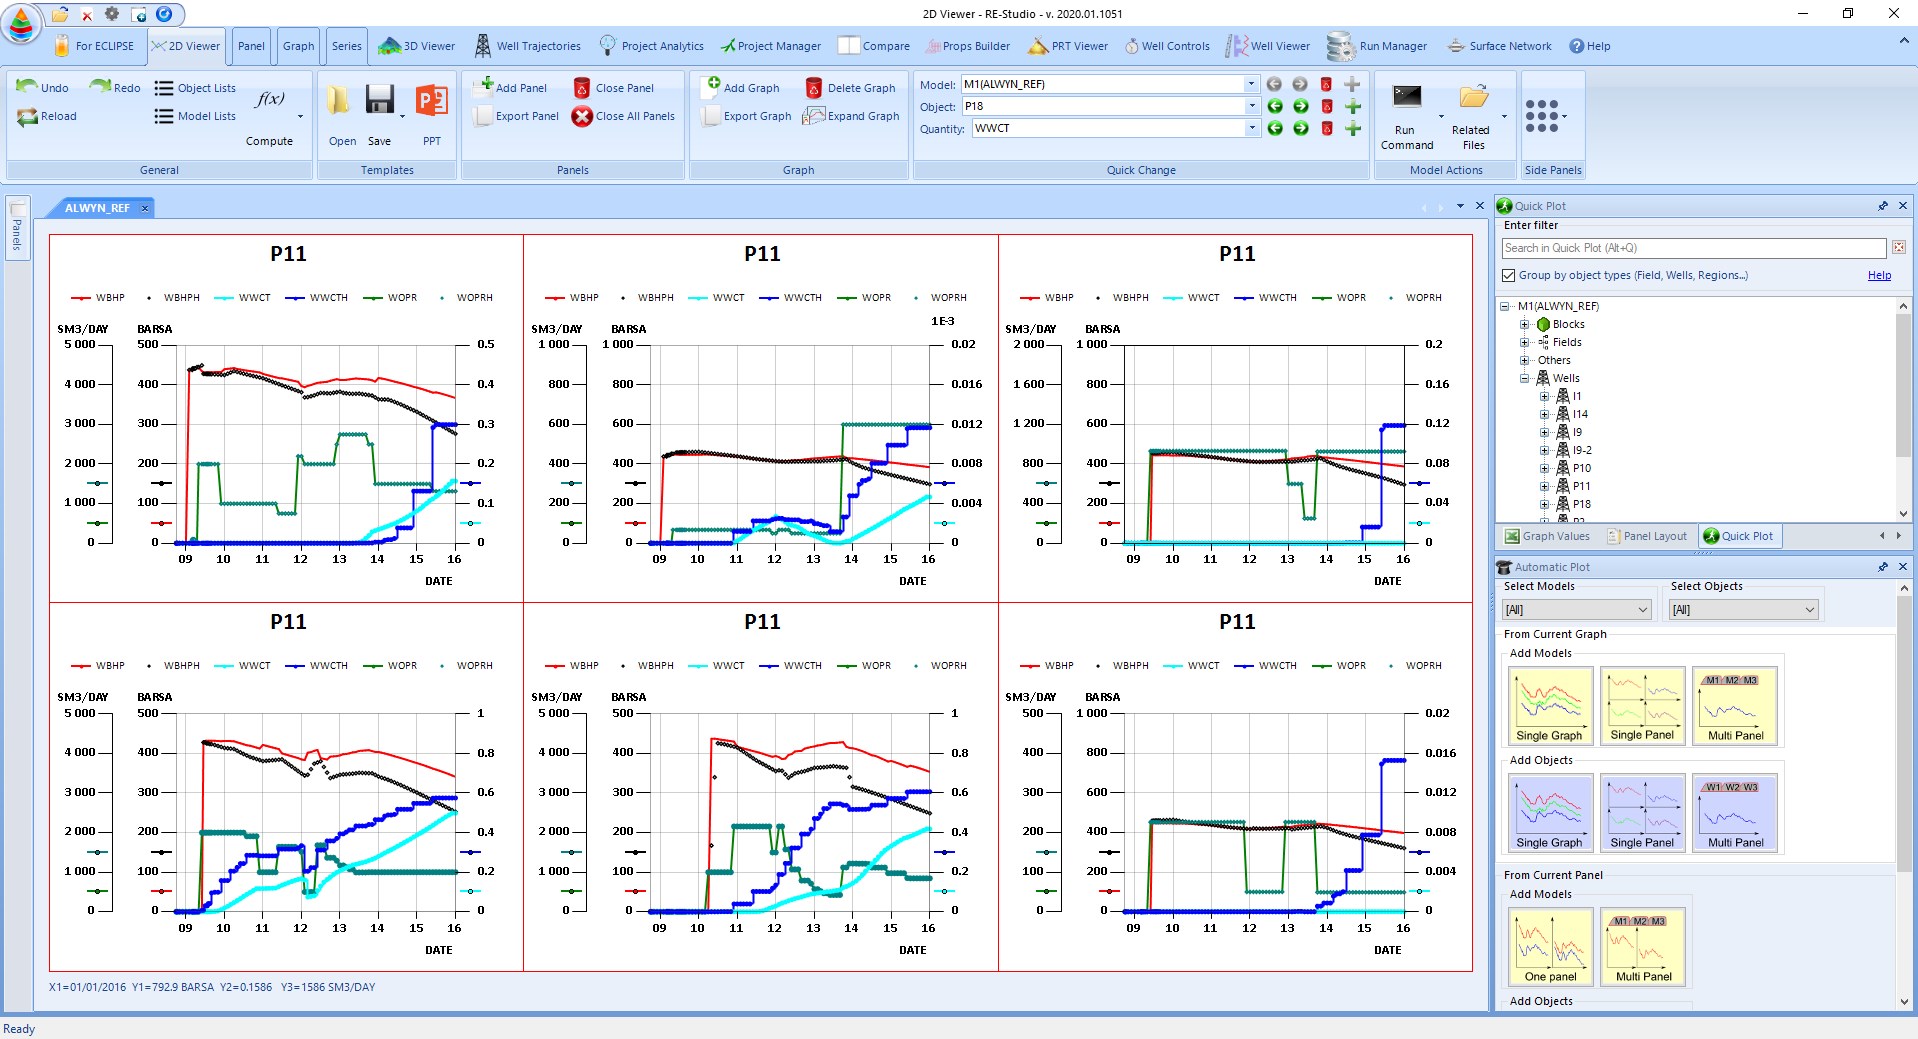Click green previous arrow for Quantity row
The height and width of the screenshot is (1039, 1918).
point(1275,128)
